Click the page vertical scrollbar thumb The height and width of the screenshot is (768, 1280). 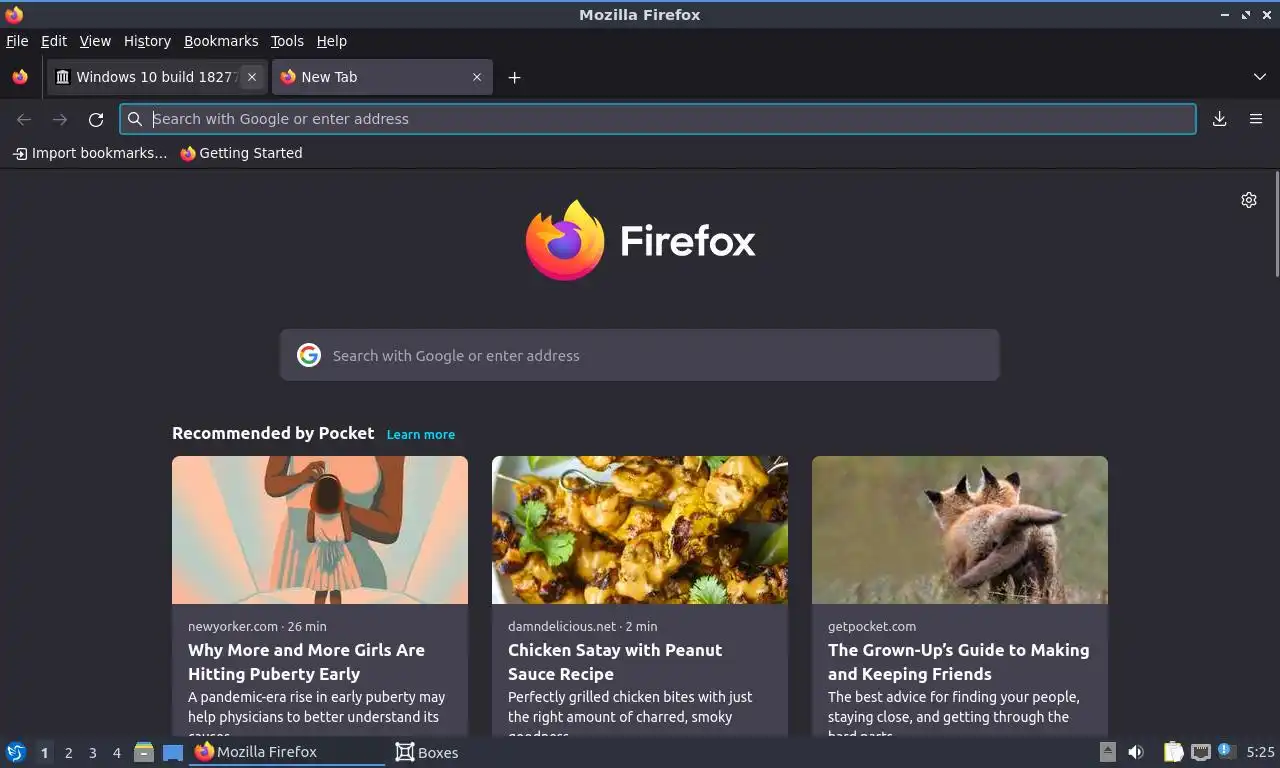click(1276, 225)
